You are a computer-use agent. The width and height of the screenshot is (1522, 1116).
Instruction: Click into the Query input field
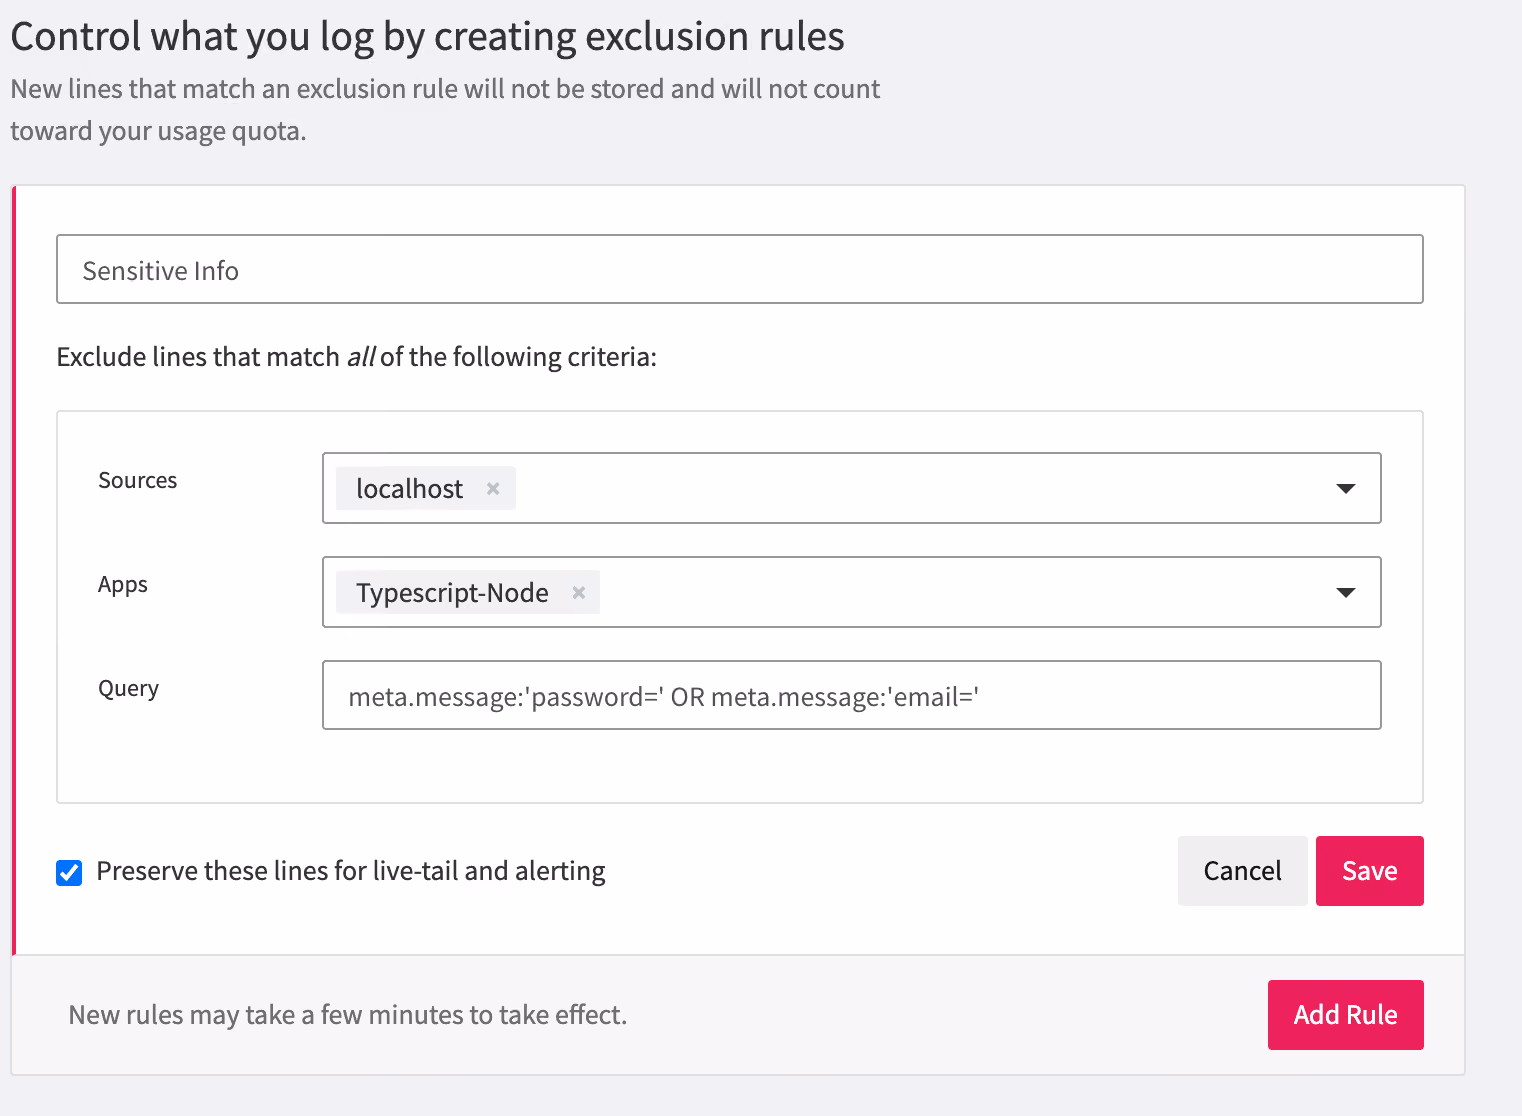[852, 695]
